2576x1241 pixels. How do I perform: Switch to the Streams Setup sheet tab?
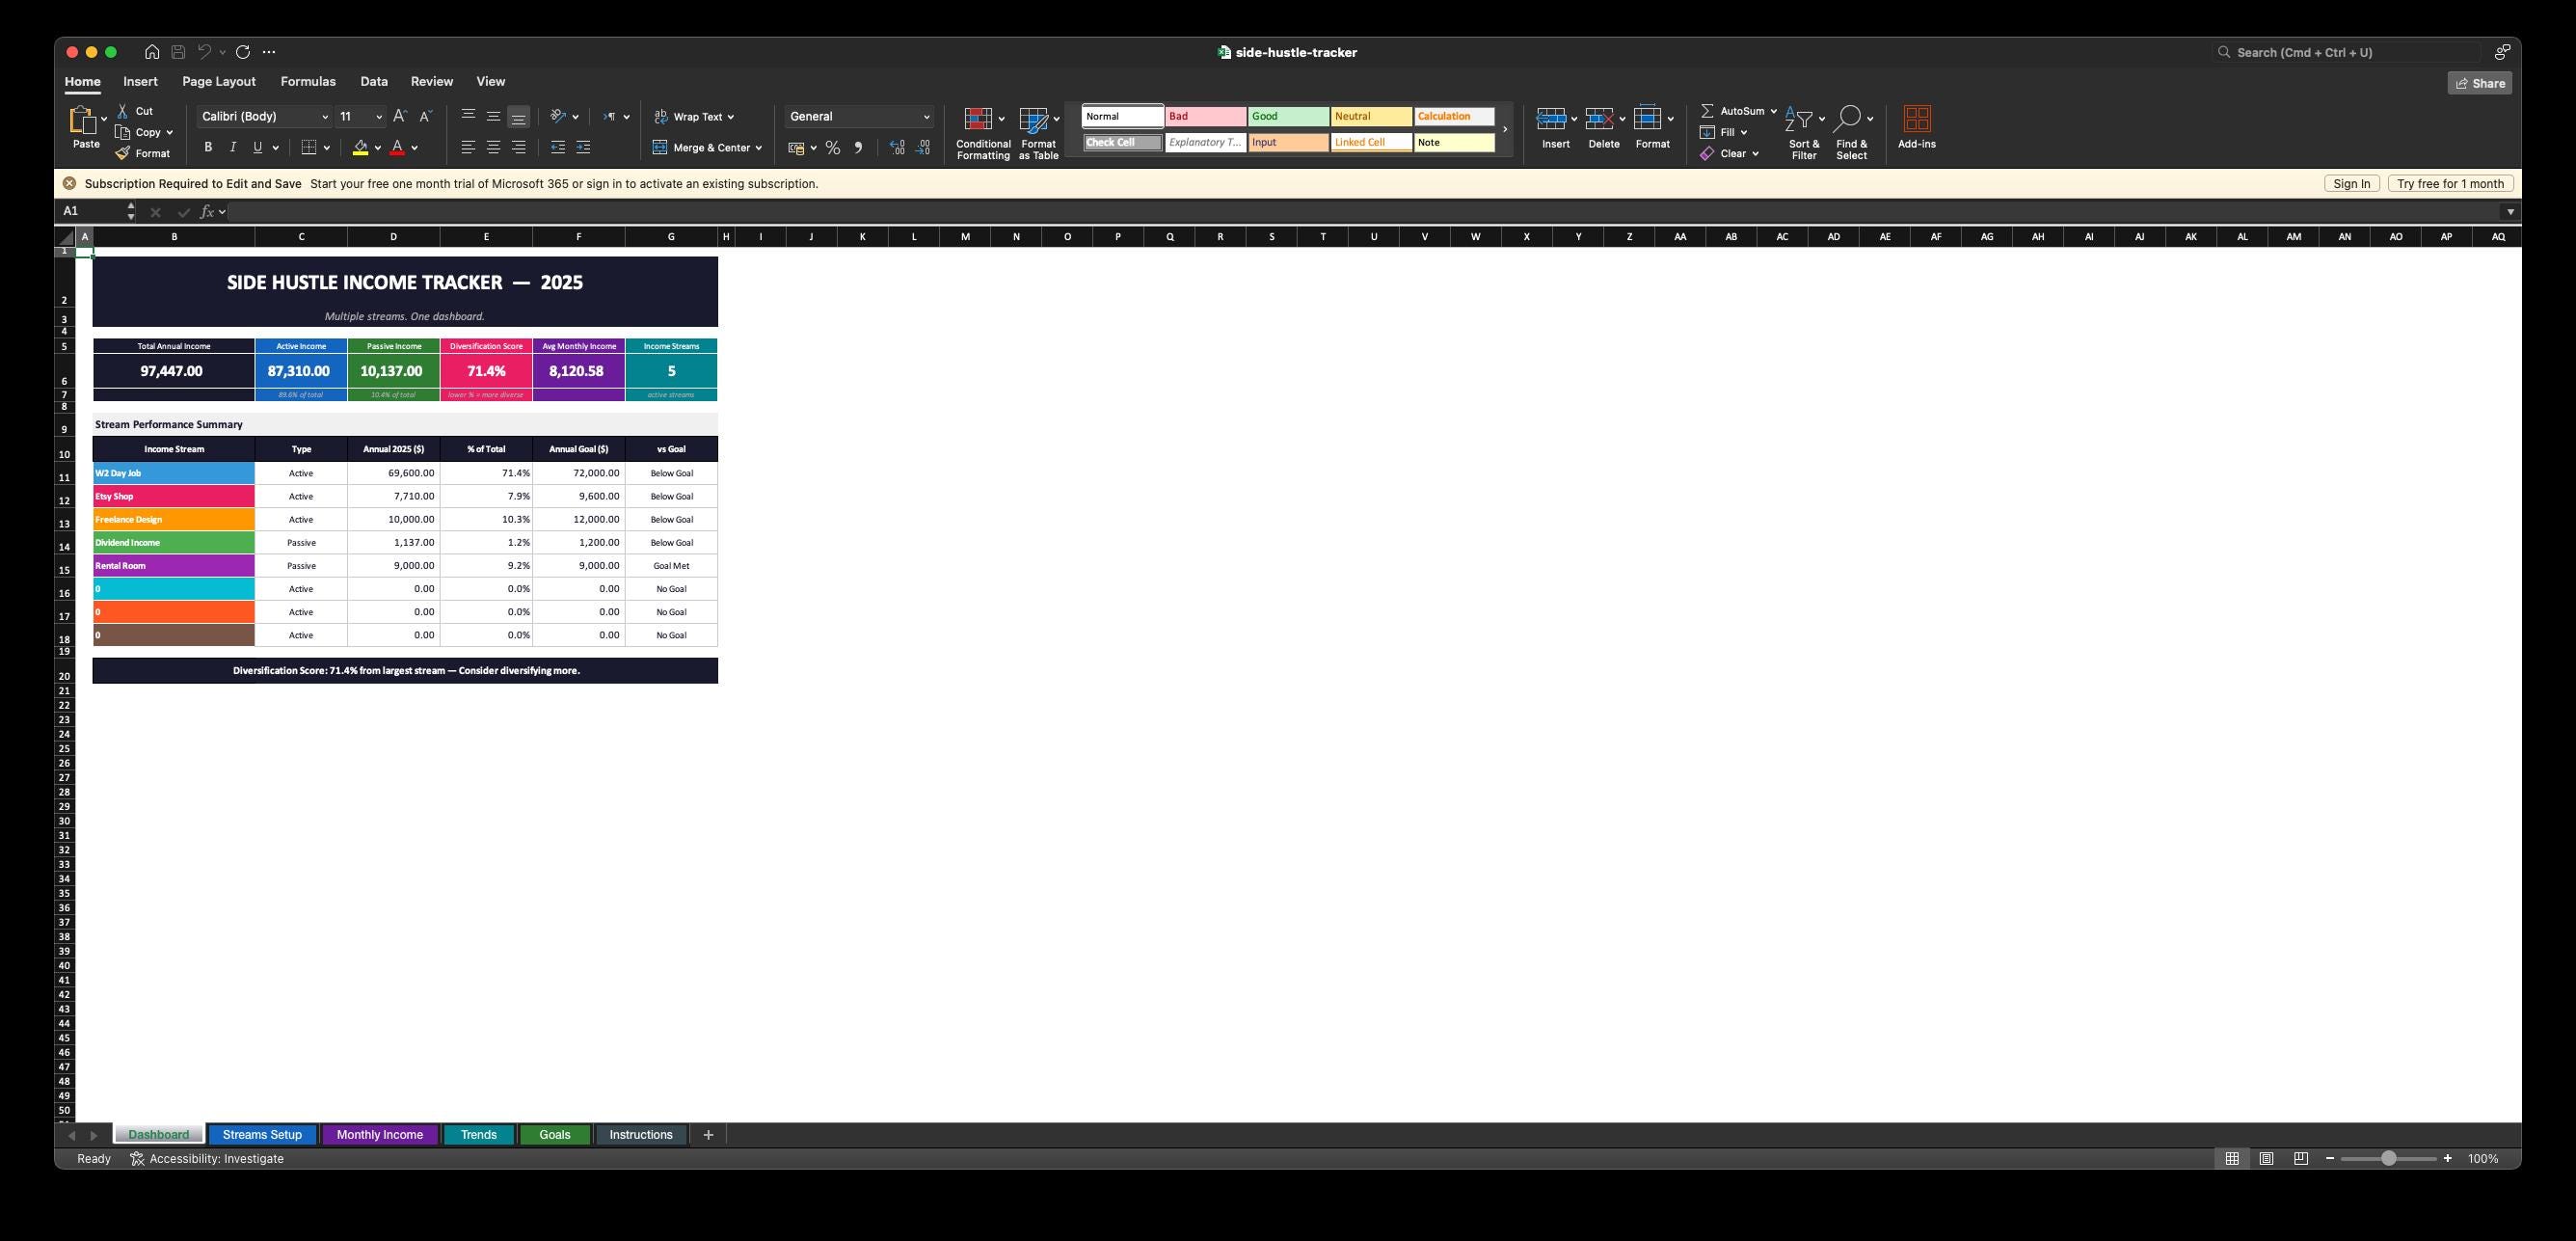tap(262, 1134)
